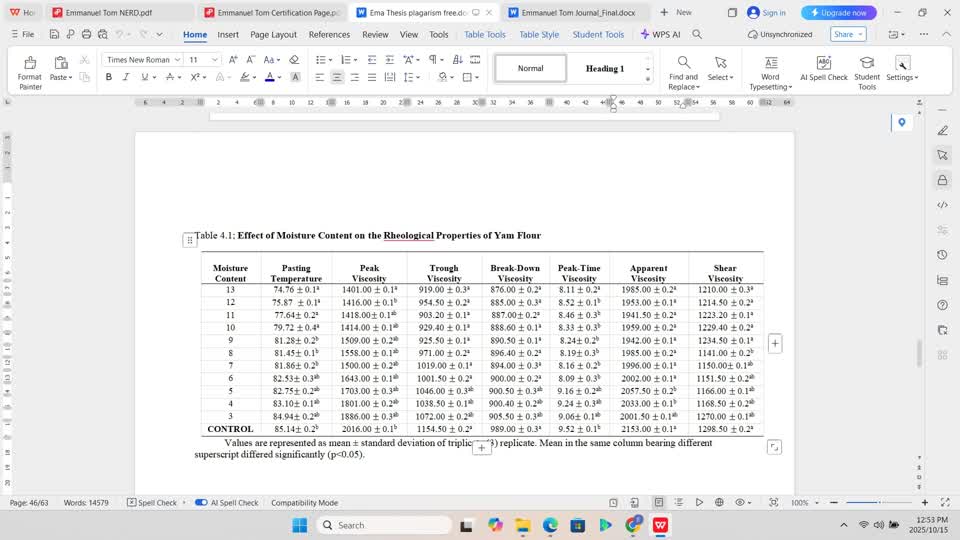The width and height of the screenshot is (960, 540).
Task: Expand the font size dropdown
Action: [x=214, y=60]
